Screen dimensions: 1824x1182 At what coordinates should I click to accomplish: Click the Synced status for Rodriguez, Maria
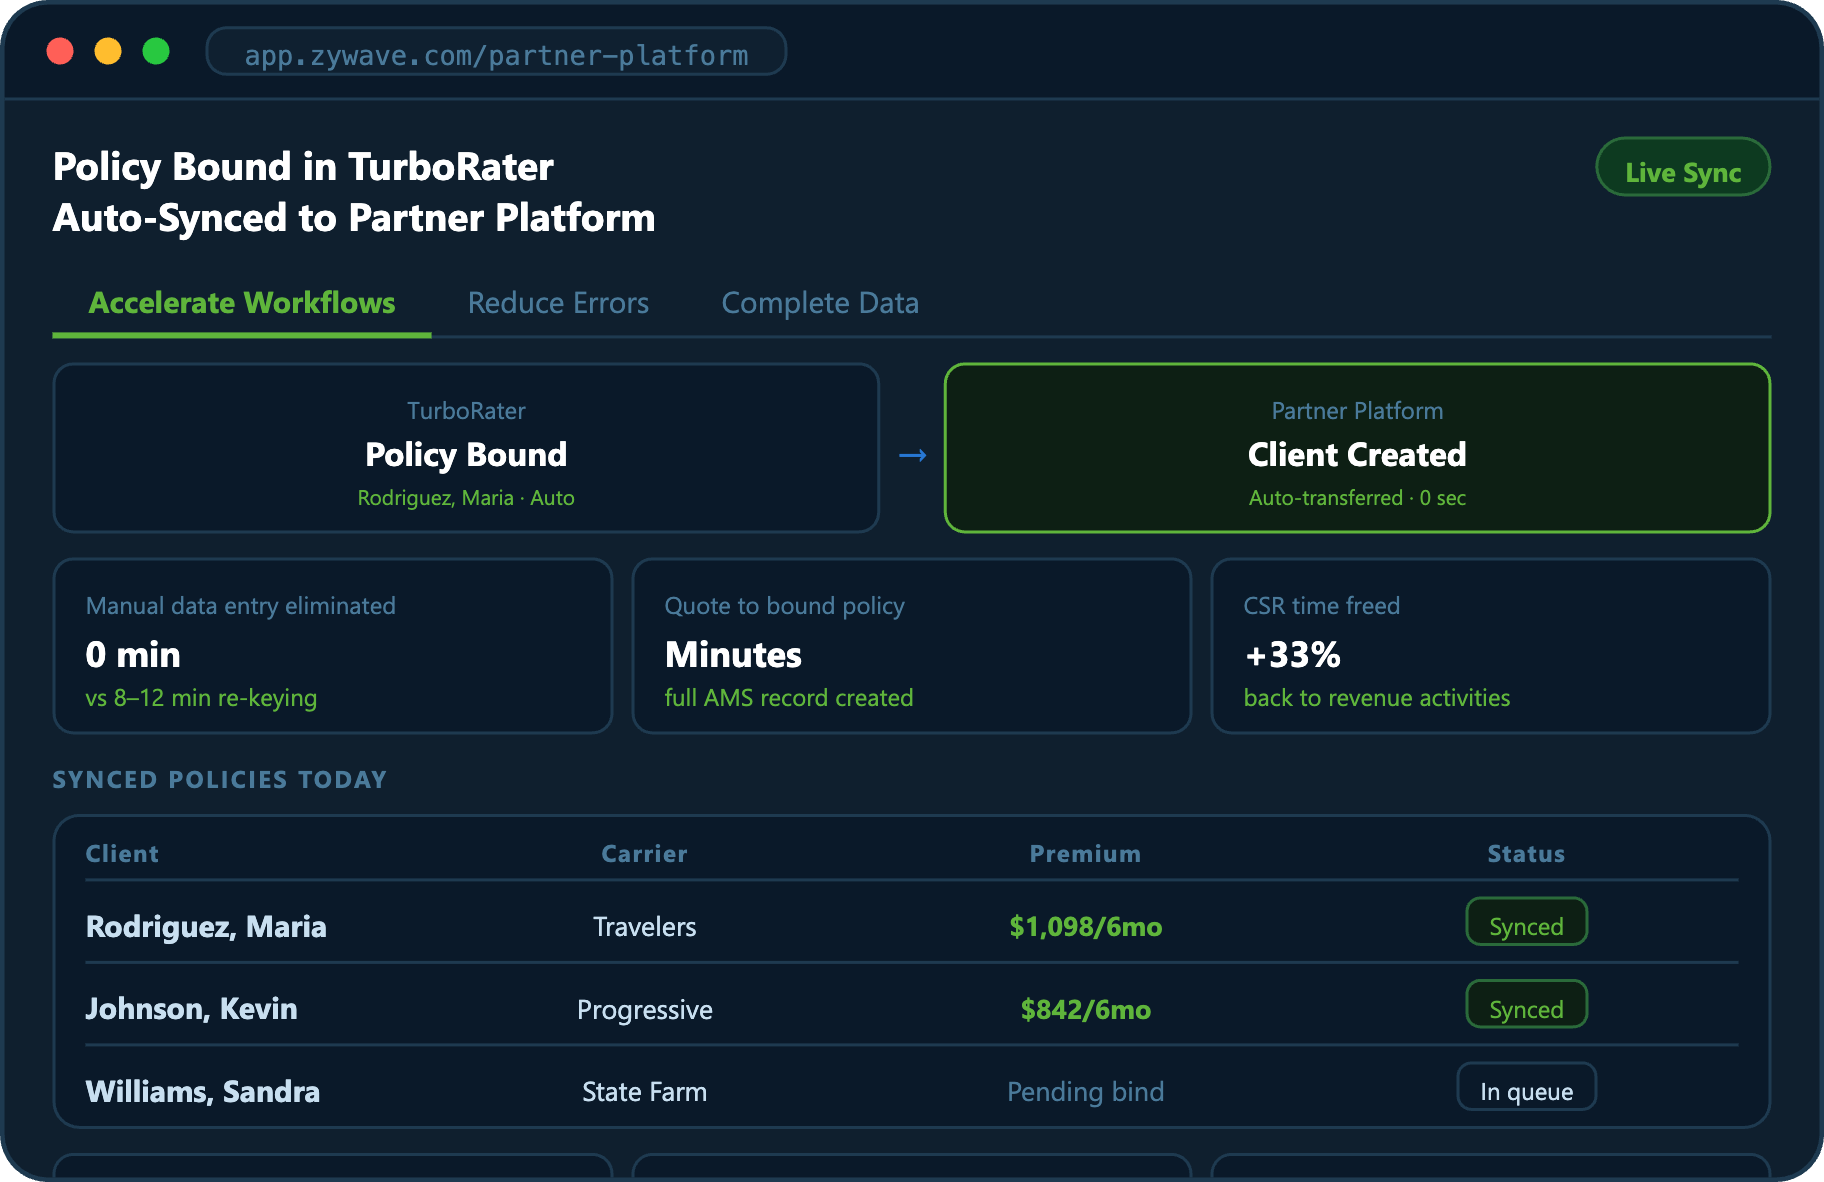click(1525, 924)
